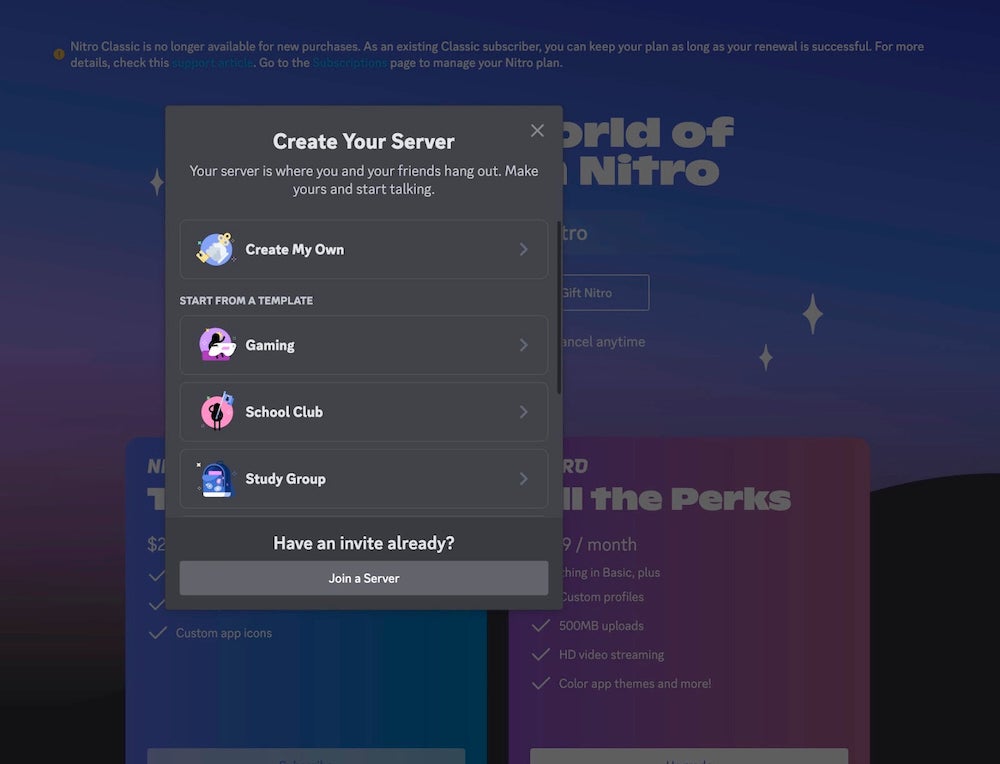This screenshot has width=1000, height=764.
Task: Click Join a Server button
Action: click(x=364, y=578)
